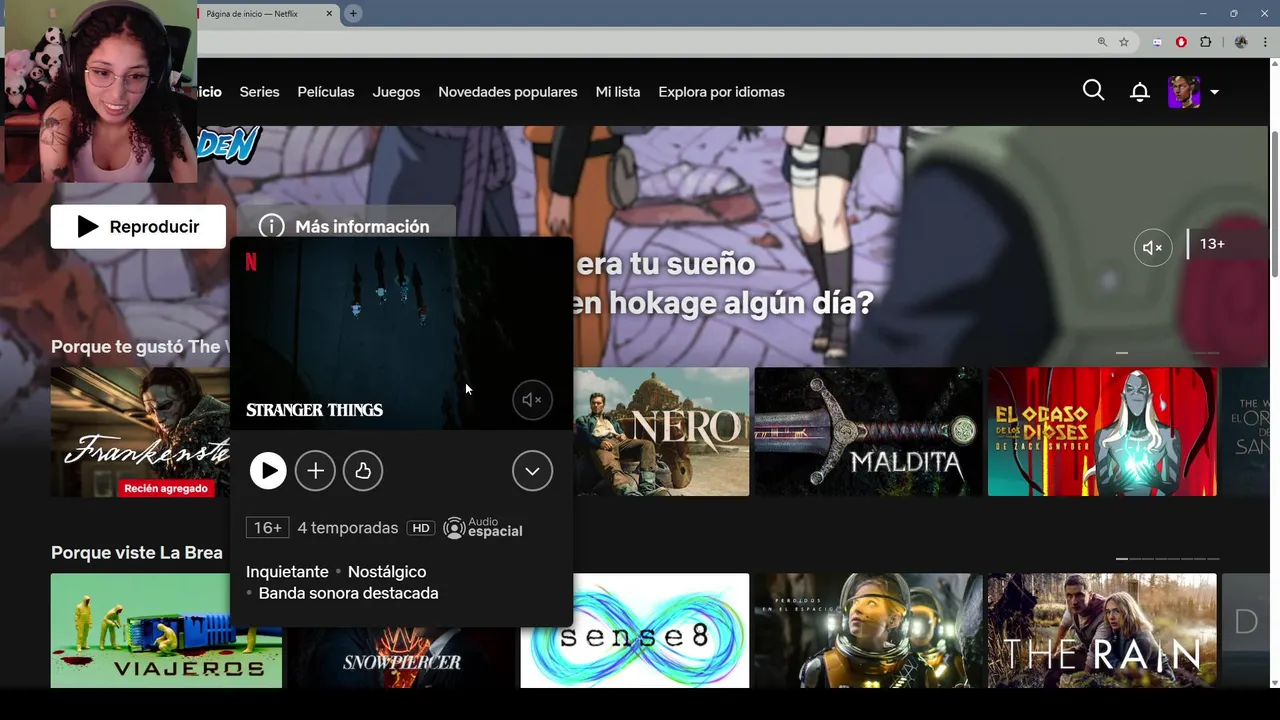Open the Juegos section

click(396, 92)
